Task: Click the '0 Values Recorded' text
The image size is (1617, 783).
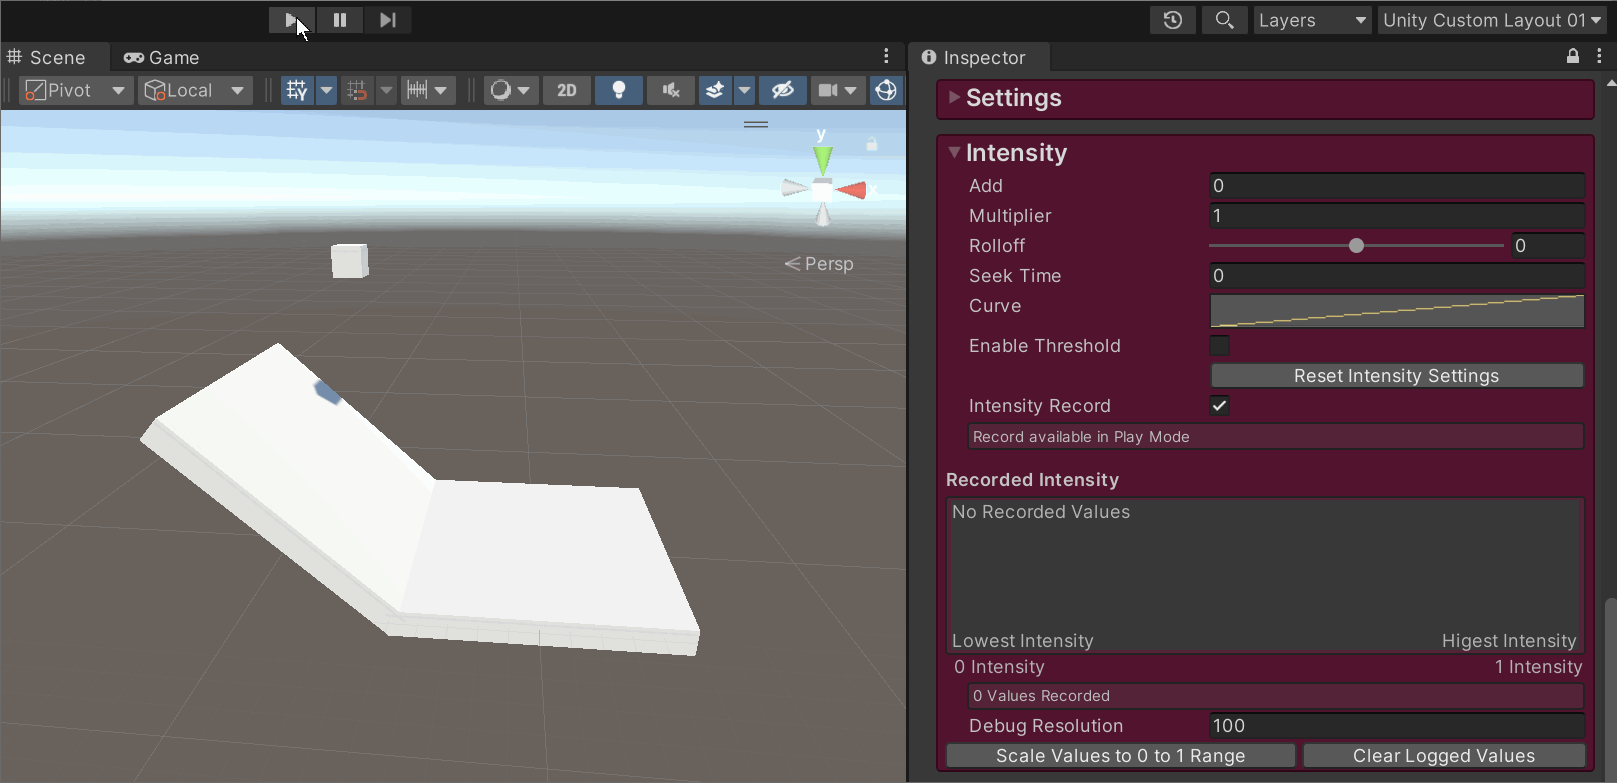Action: (x=1041, y=696)
